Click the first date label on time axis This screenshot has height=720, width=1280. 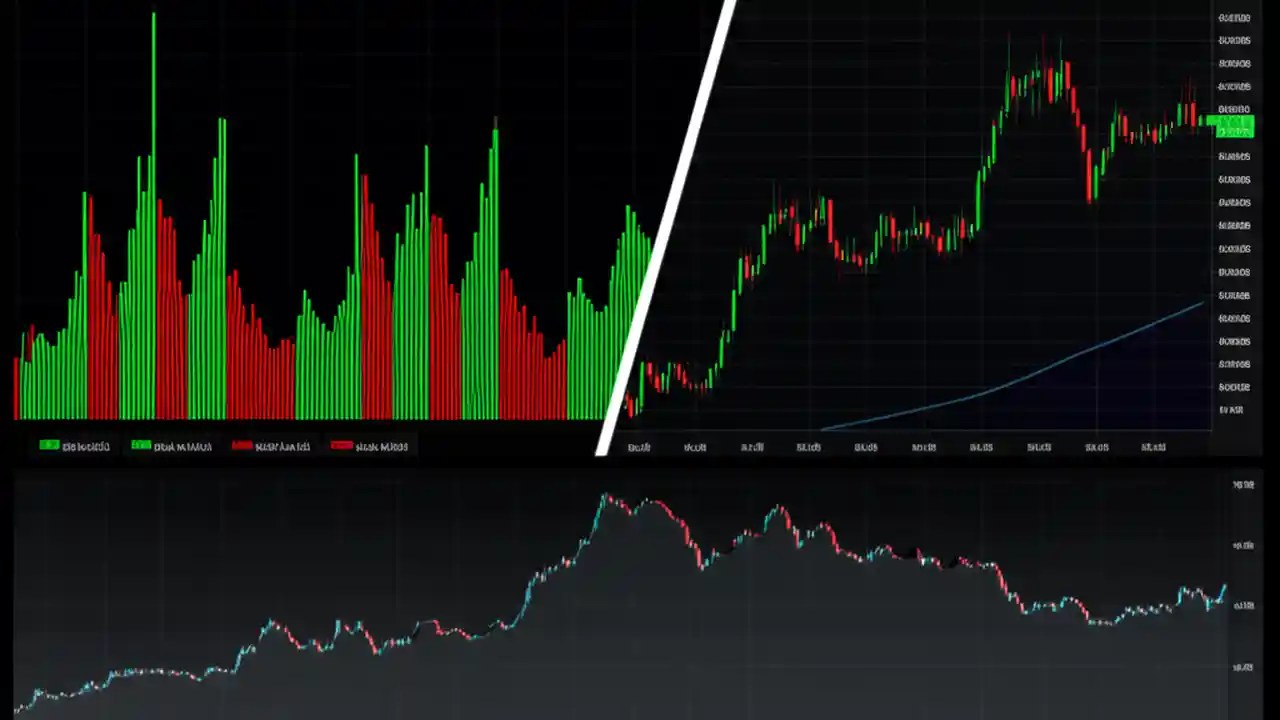[x=639, y=447]
